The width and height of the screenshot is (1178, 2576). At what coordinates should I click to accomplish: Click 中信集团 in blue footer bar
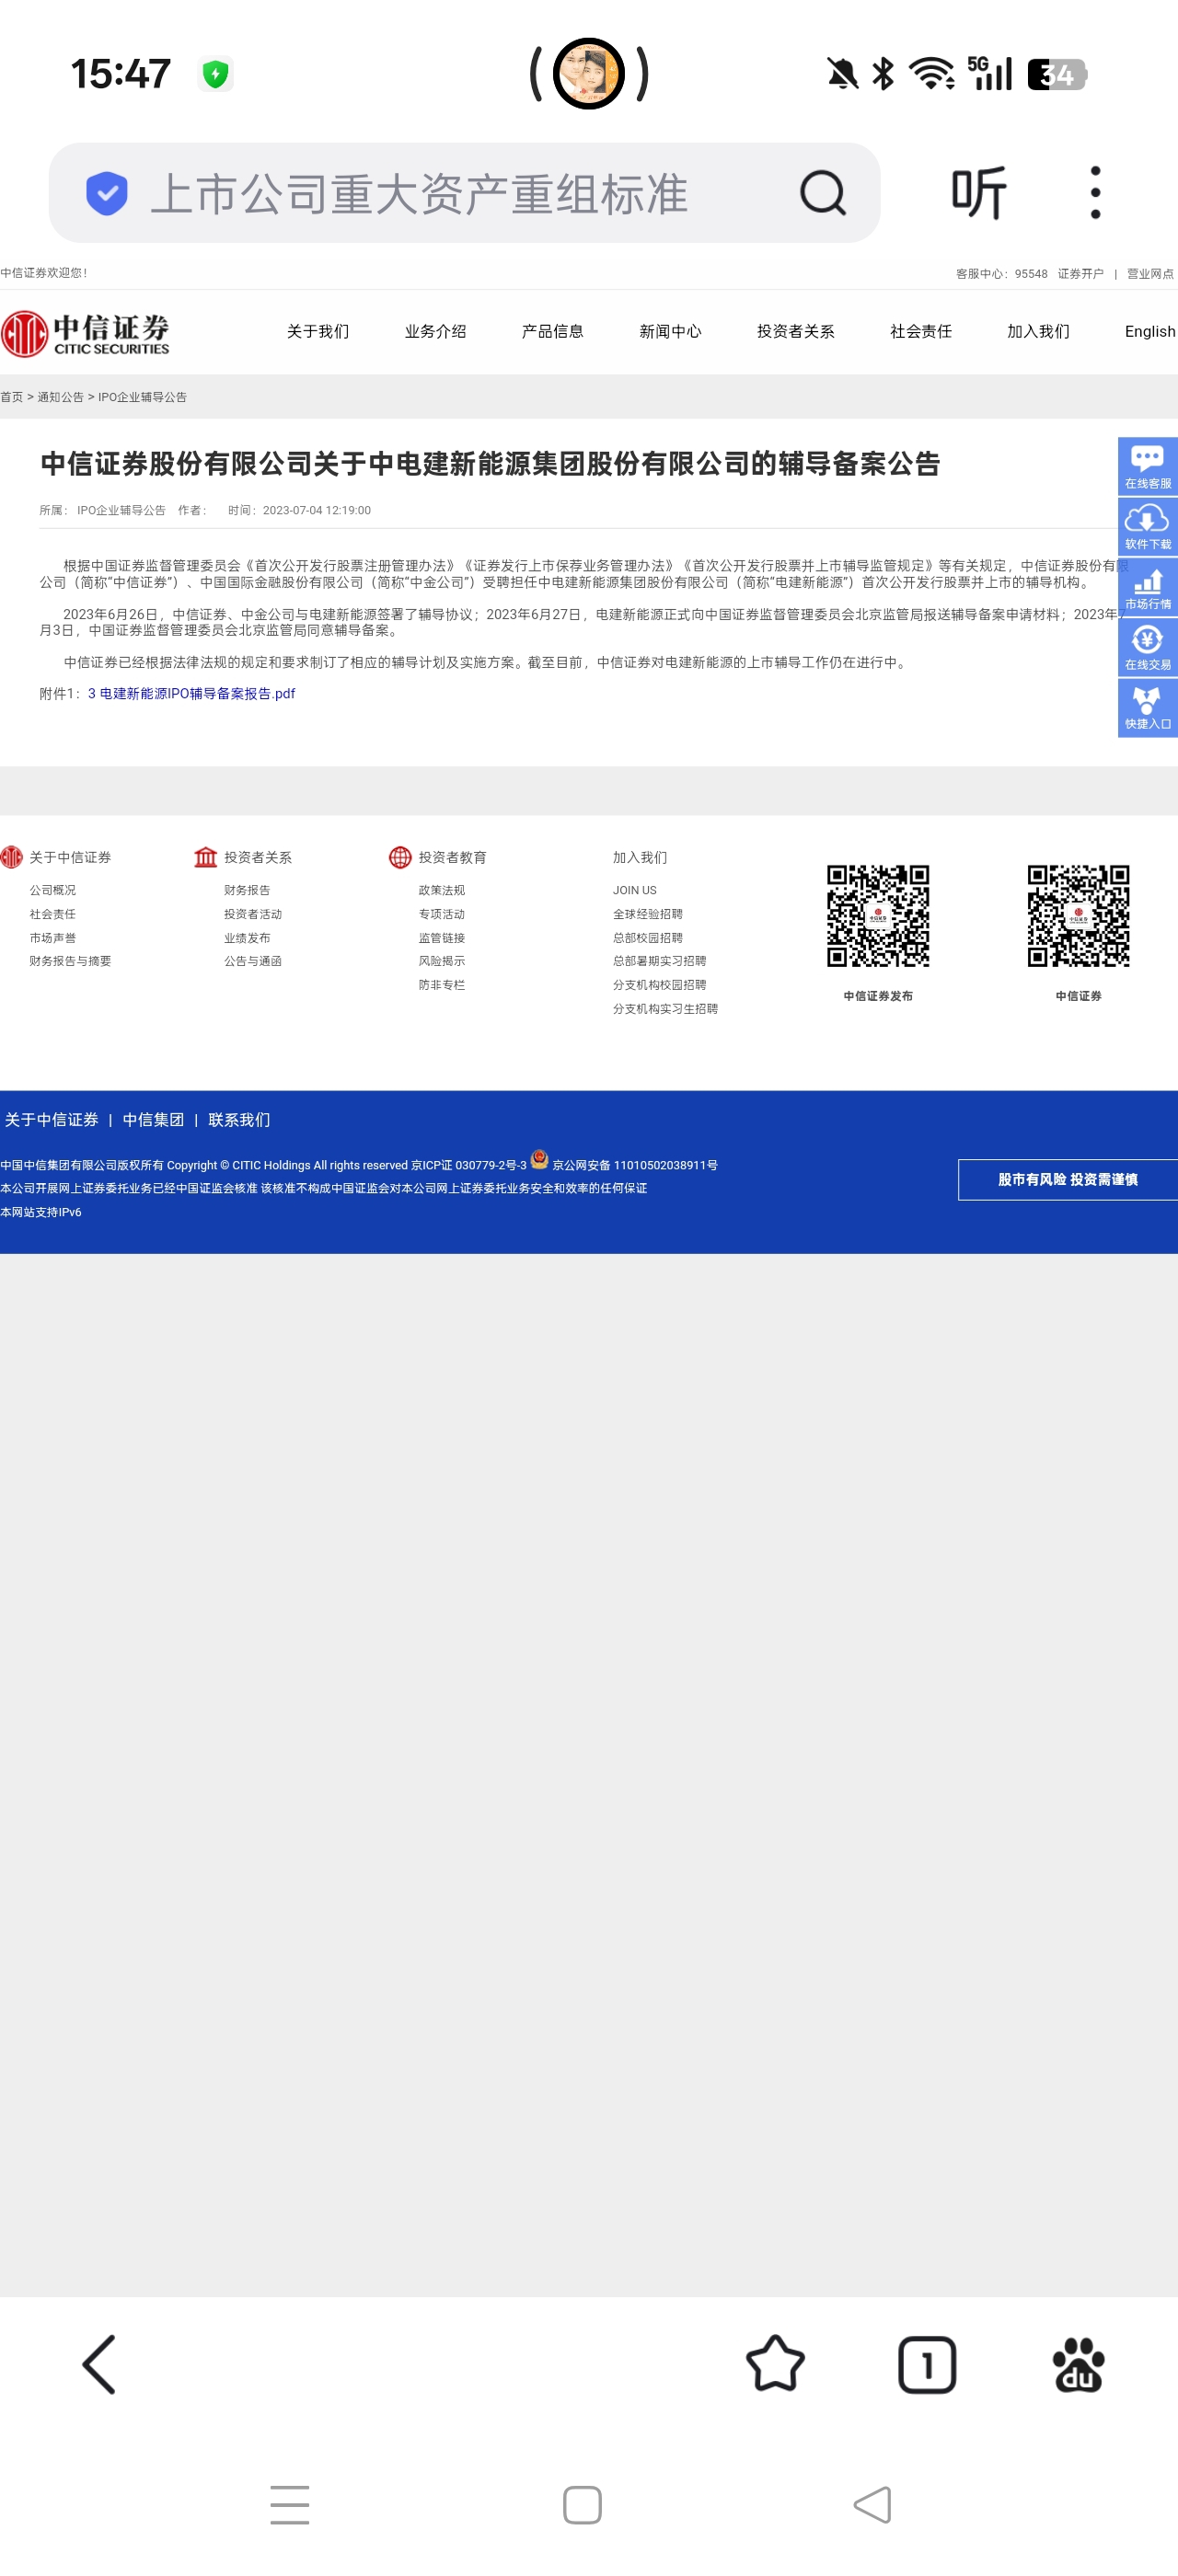click(x=153, y=1120)
